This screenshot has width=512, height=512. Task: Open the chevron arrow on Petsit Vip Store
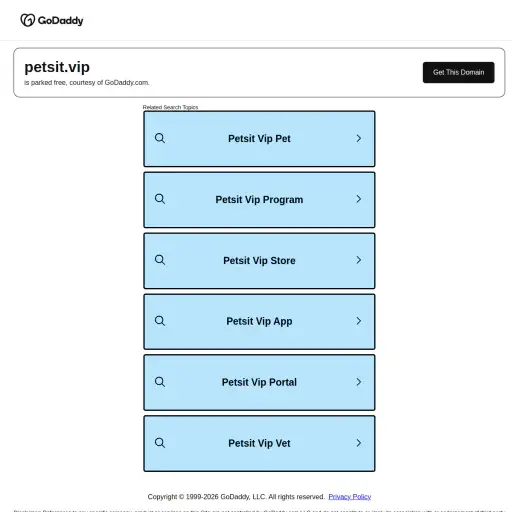tap(359, 260)
